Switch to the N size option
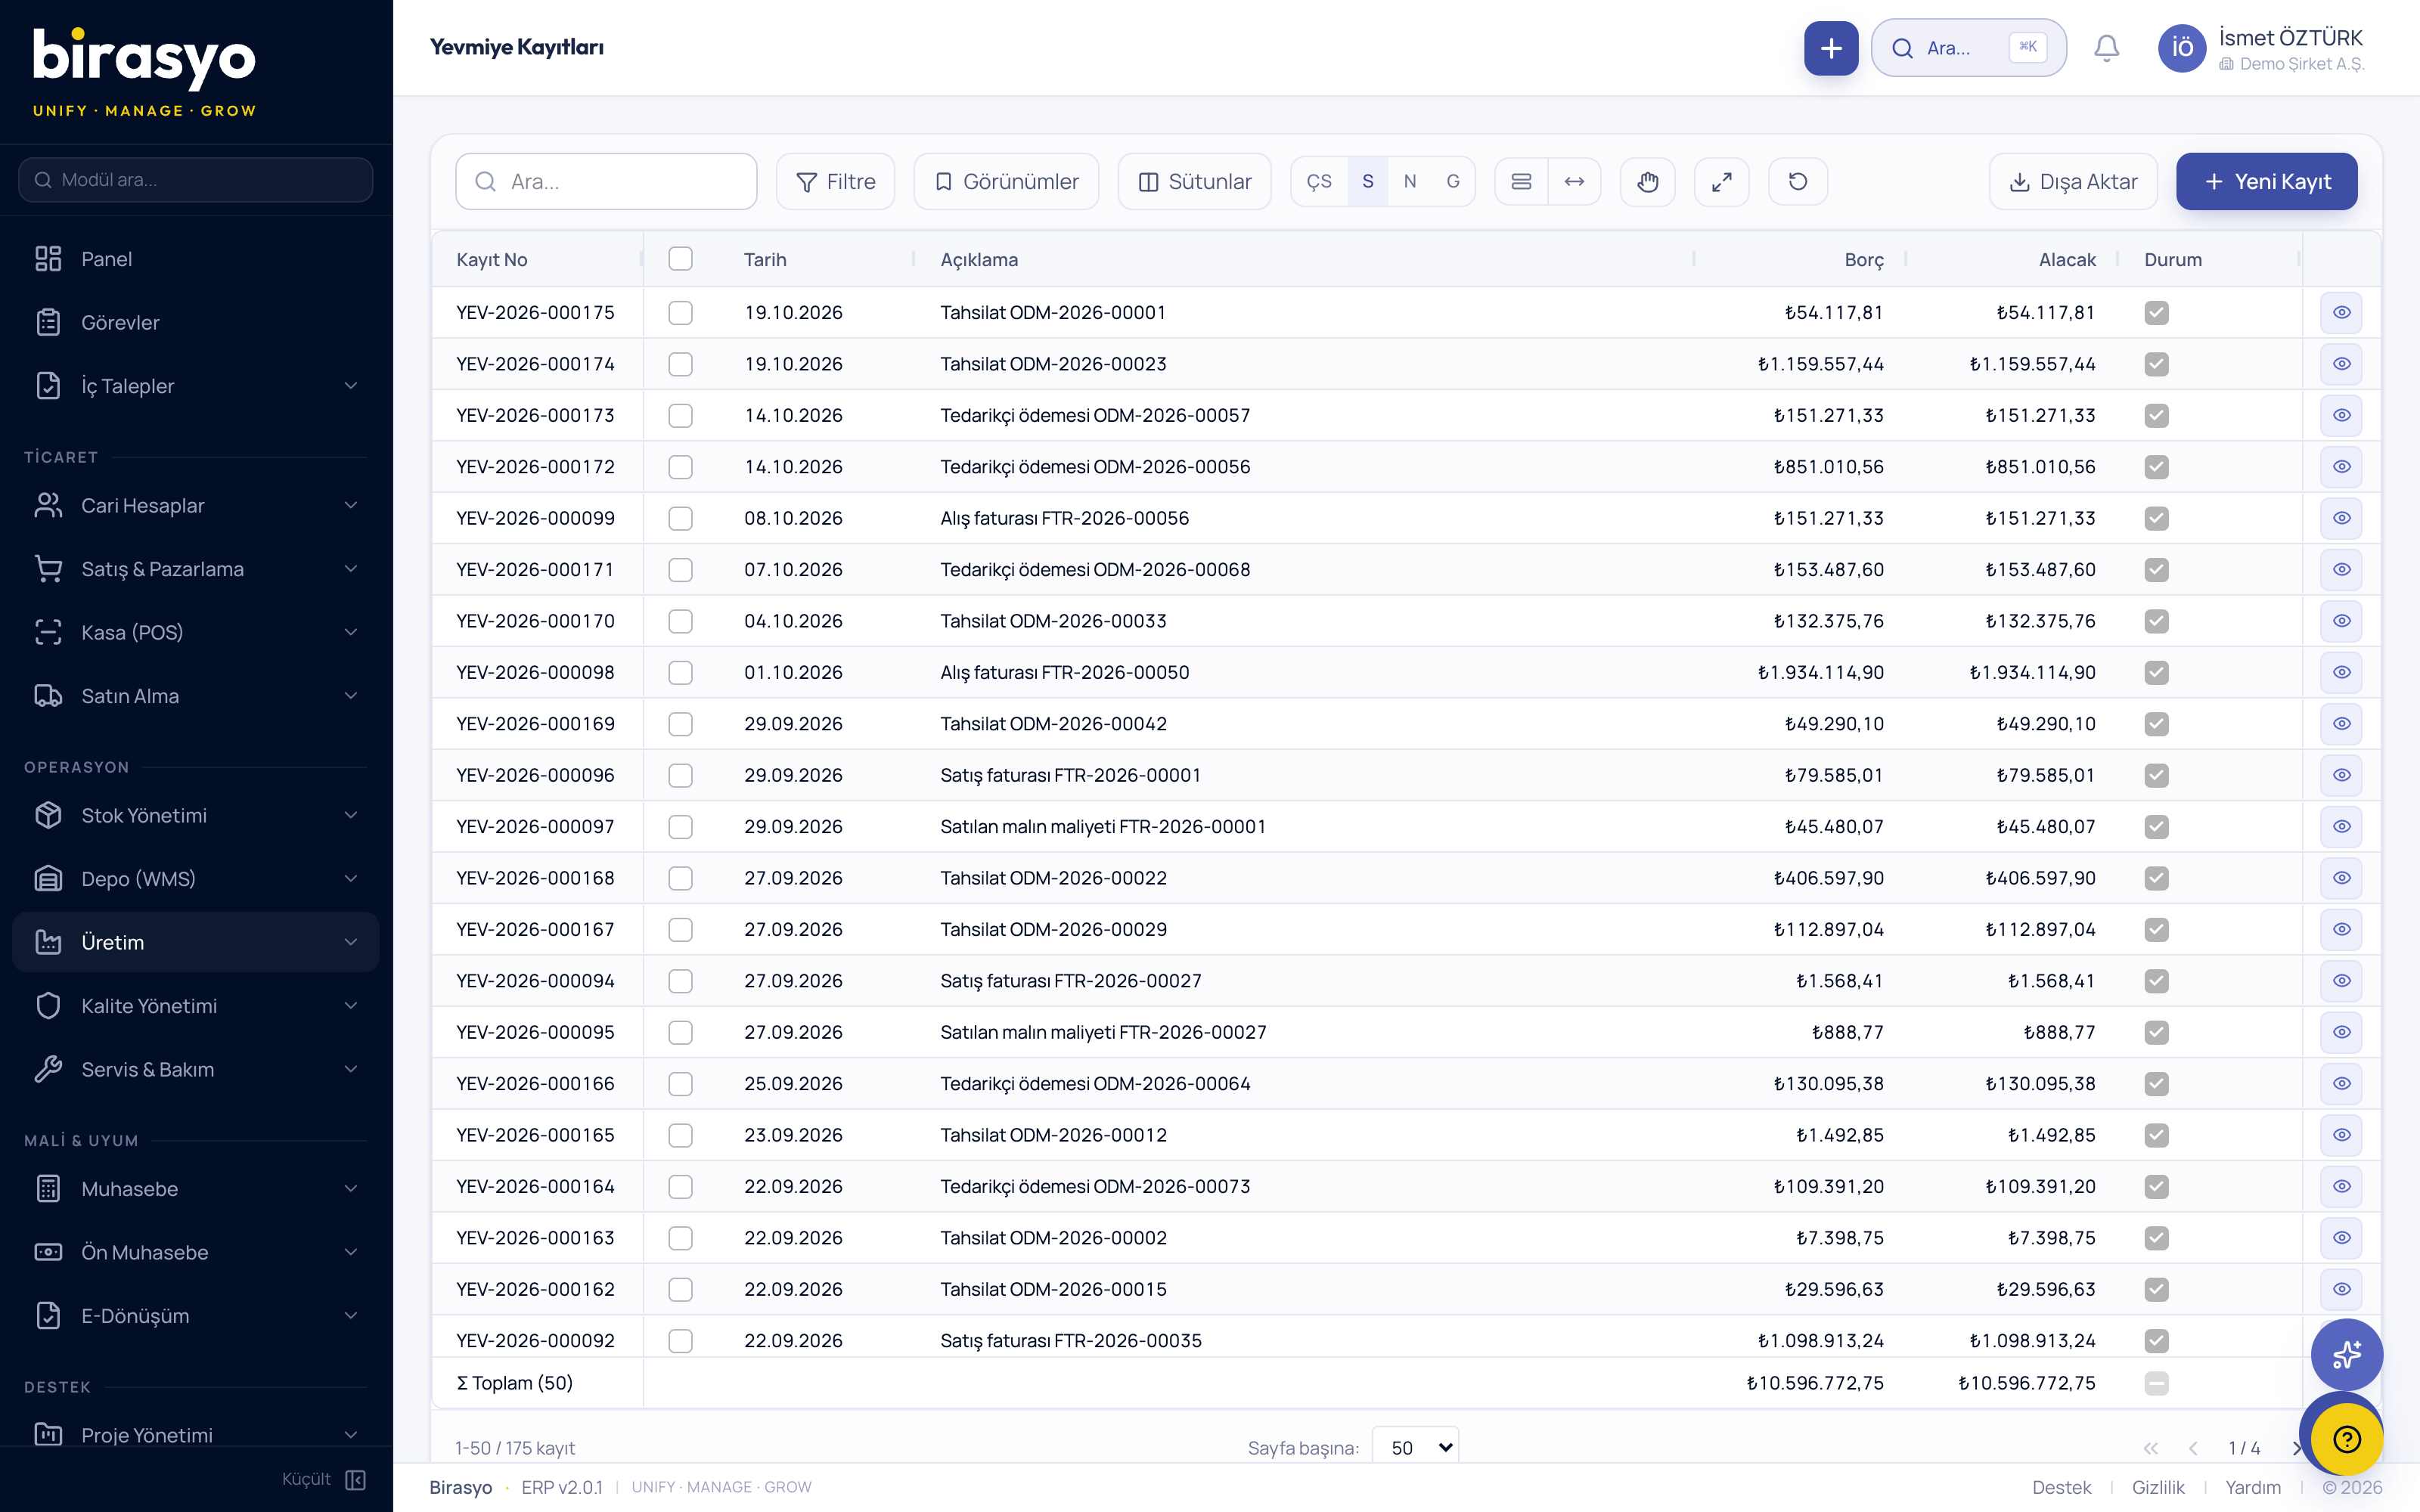 [x=1409, y=181]
